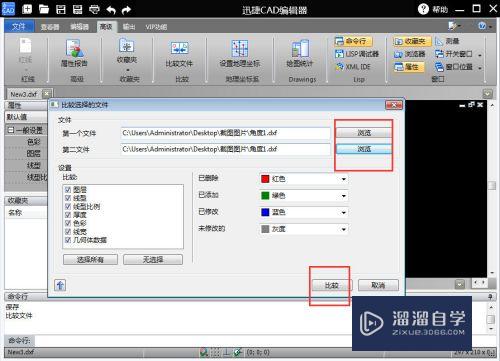Click the 取消 button in dialog

378,285
